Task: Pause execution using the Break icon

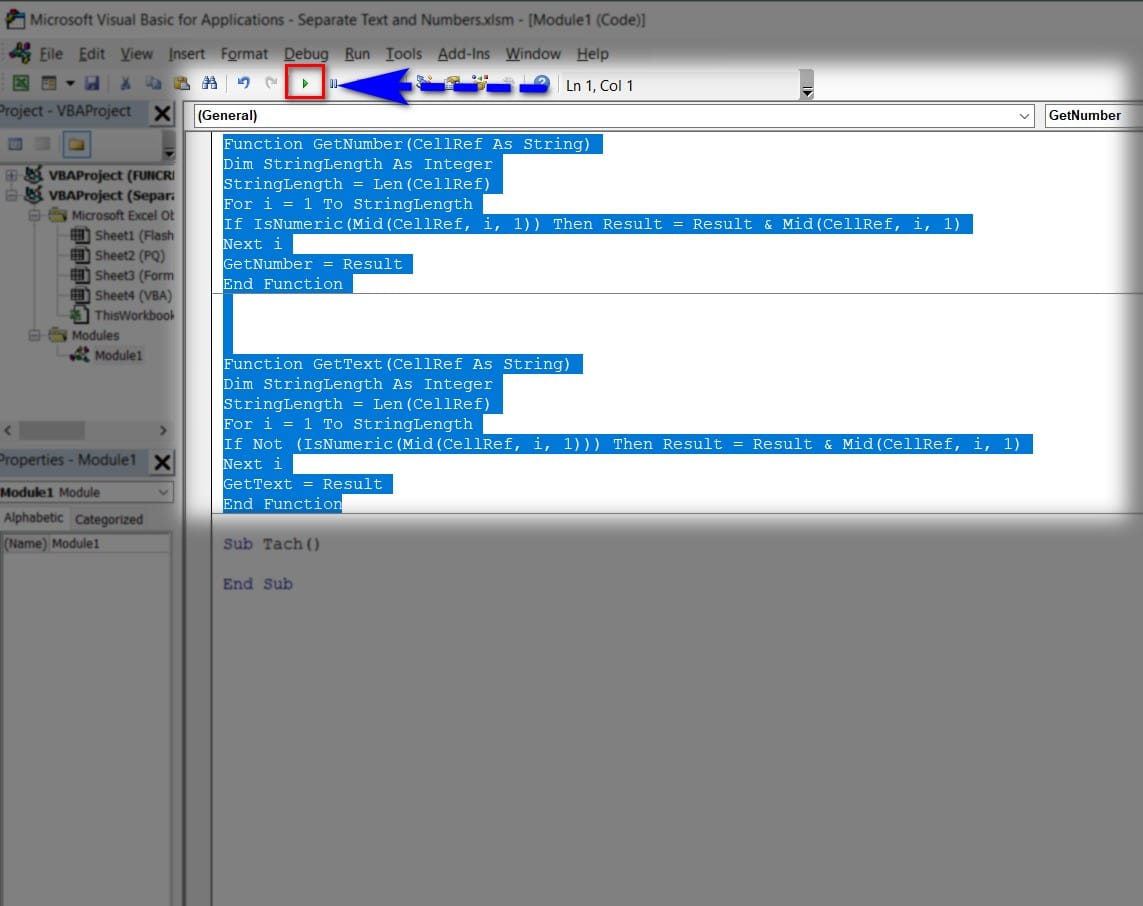Action: pyautogui.click(x=335, y=82)
